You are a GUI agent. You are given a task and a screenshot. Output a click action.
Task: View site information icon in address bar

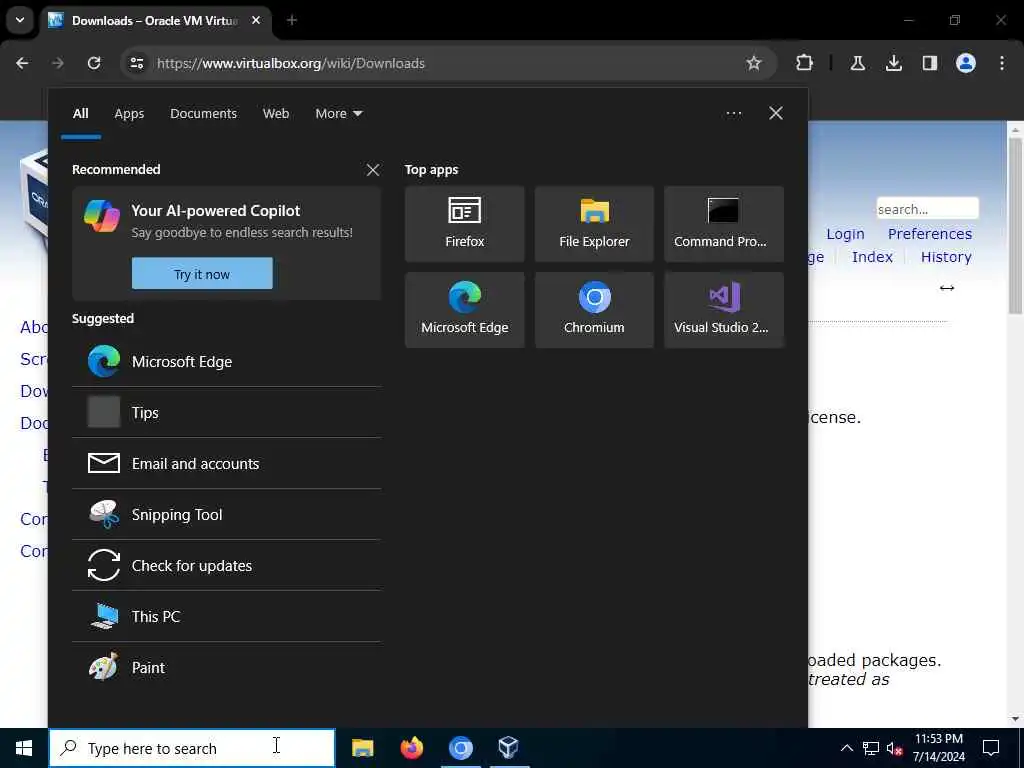(136, 63)
